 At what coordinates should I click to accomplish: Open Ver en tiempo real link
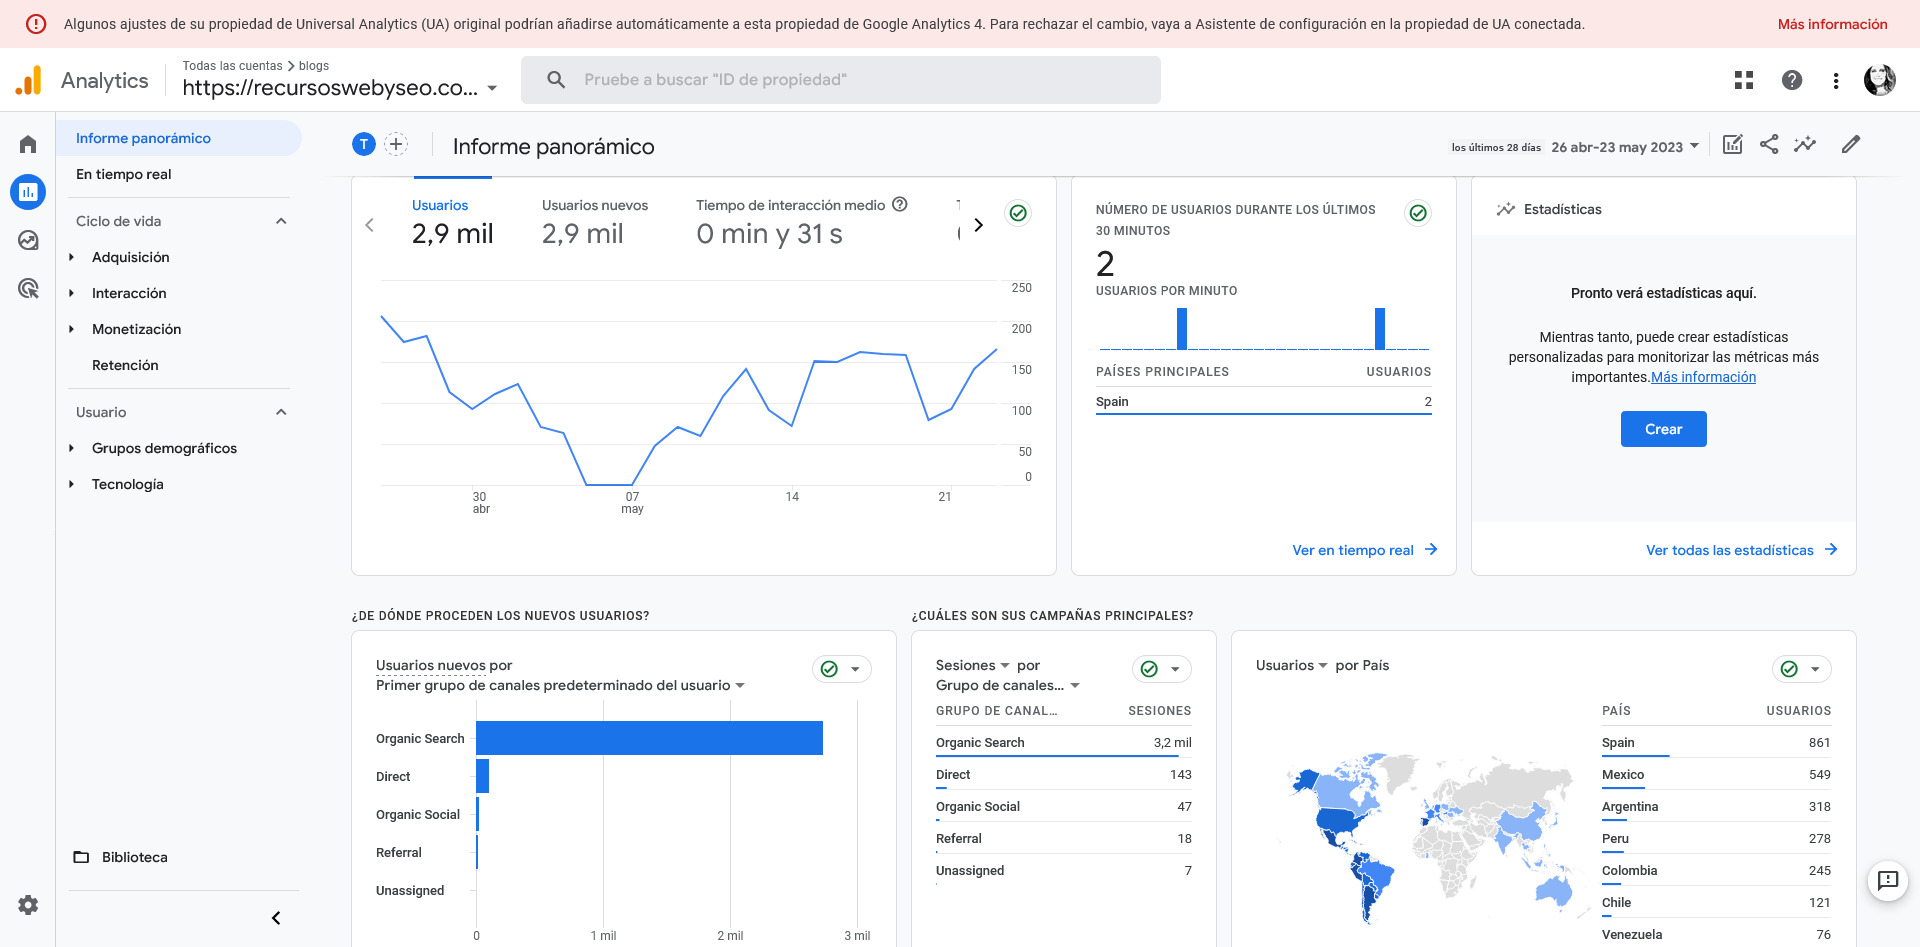point(1365,550)
